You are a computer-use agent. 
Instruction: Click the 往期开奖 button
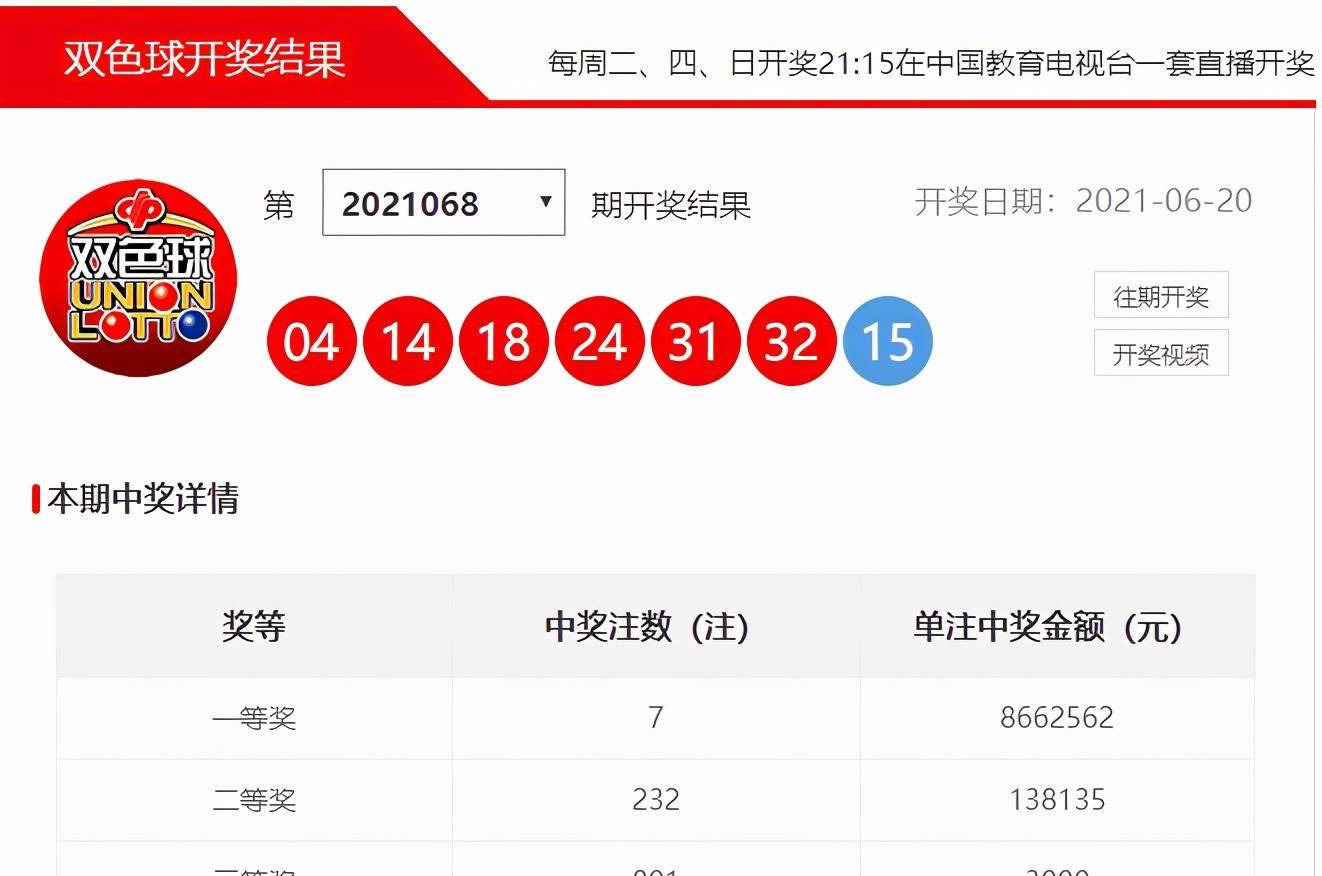point(1161,296)
